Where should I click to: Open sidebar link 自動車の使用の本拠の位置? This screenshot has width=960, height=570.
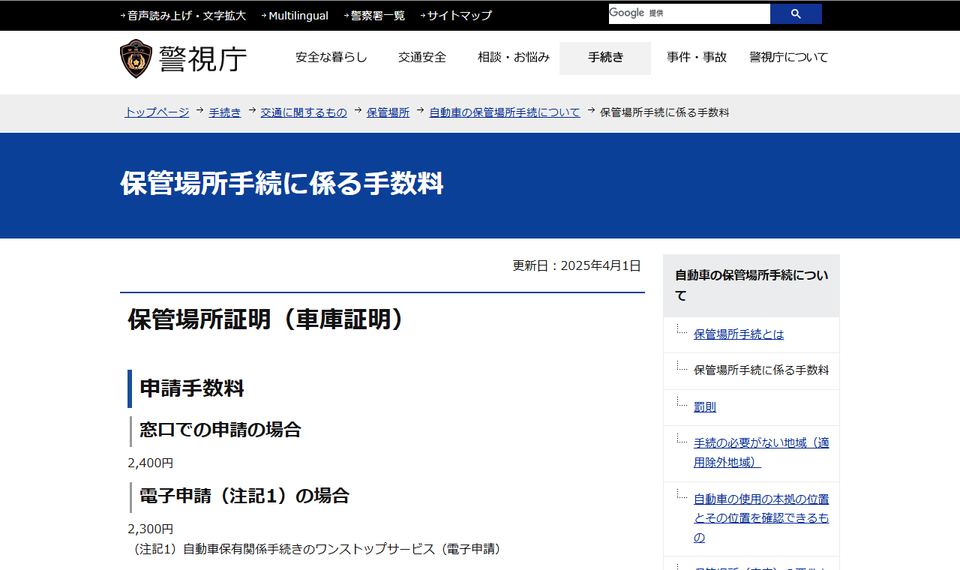(x=761, y=518)
